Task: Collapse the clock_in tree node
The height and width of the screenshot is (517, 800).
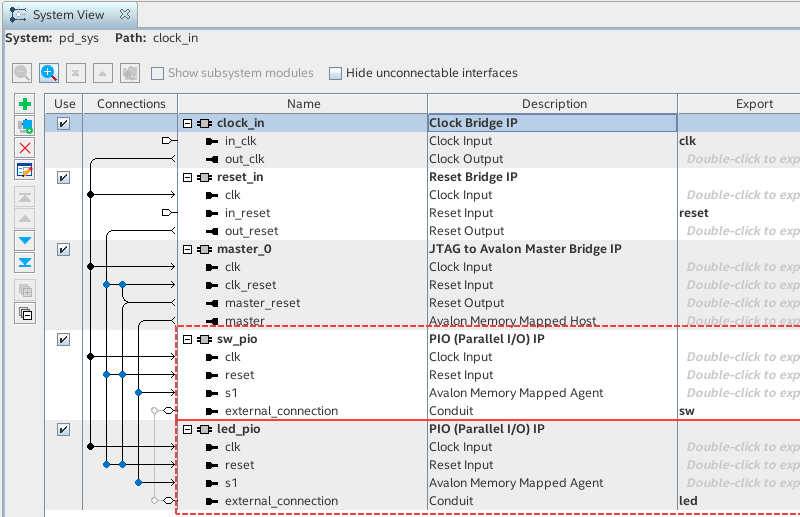Action: point(187,123)
